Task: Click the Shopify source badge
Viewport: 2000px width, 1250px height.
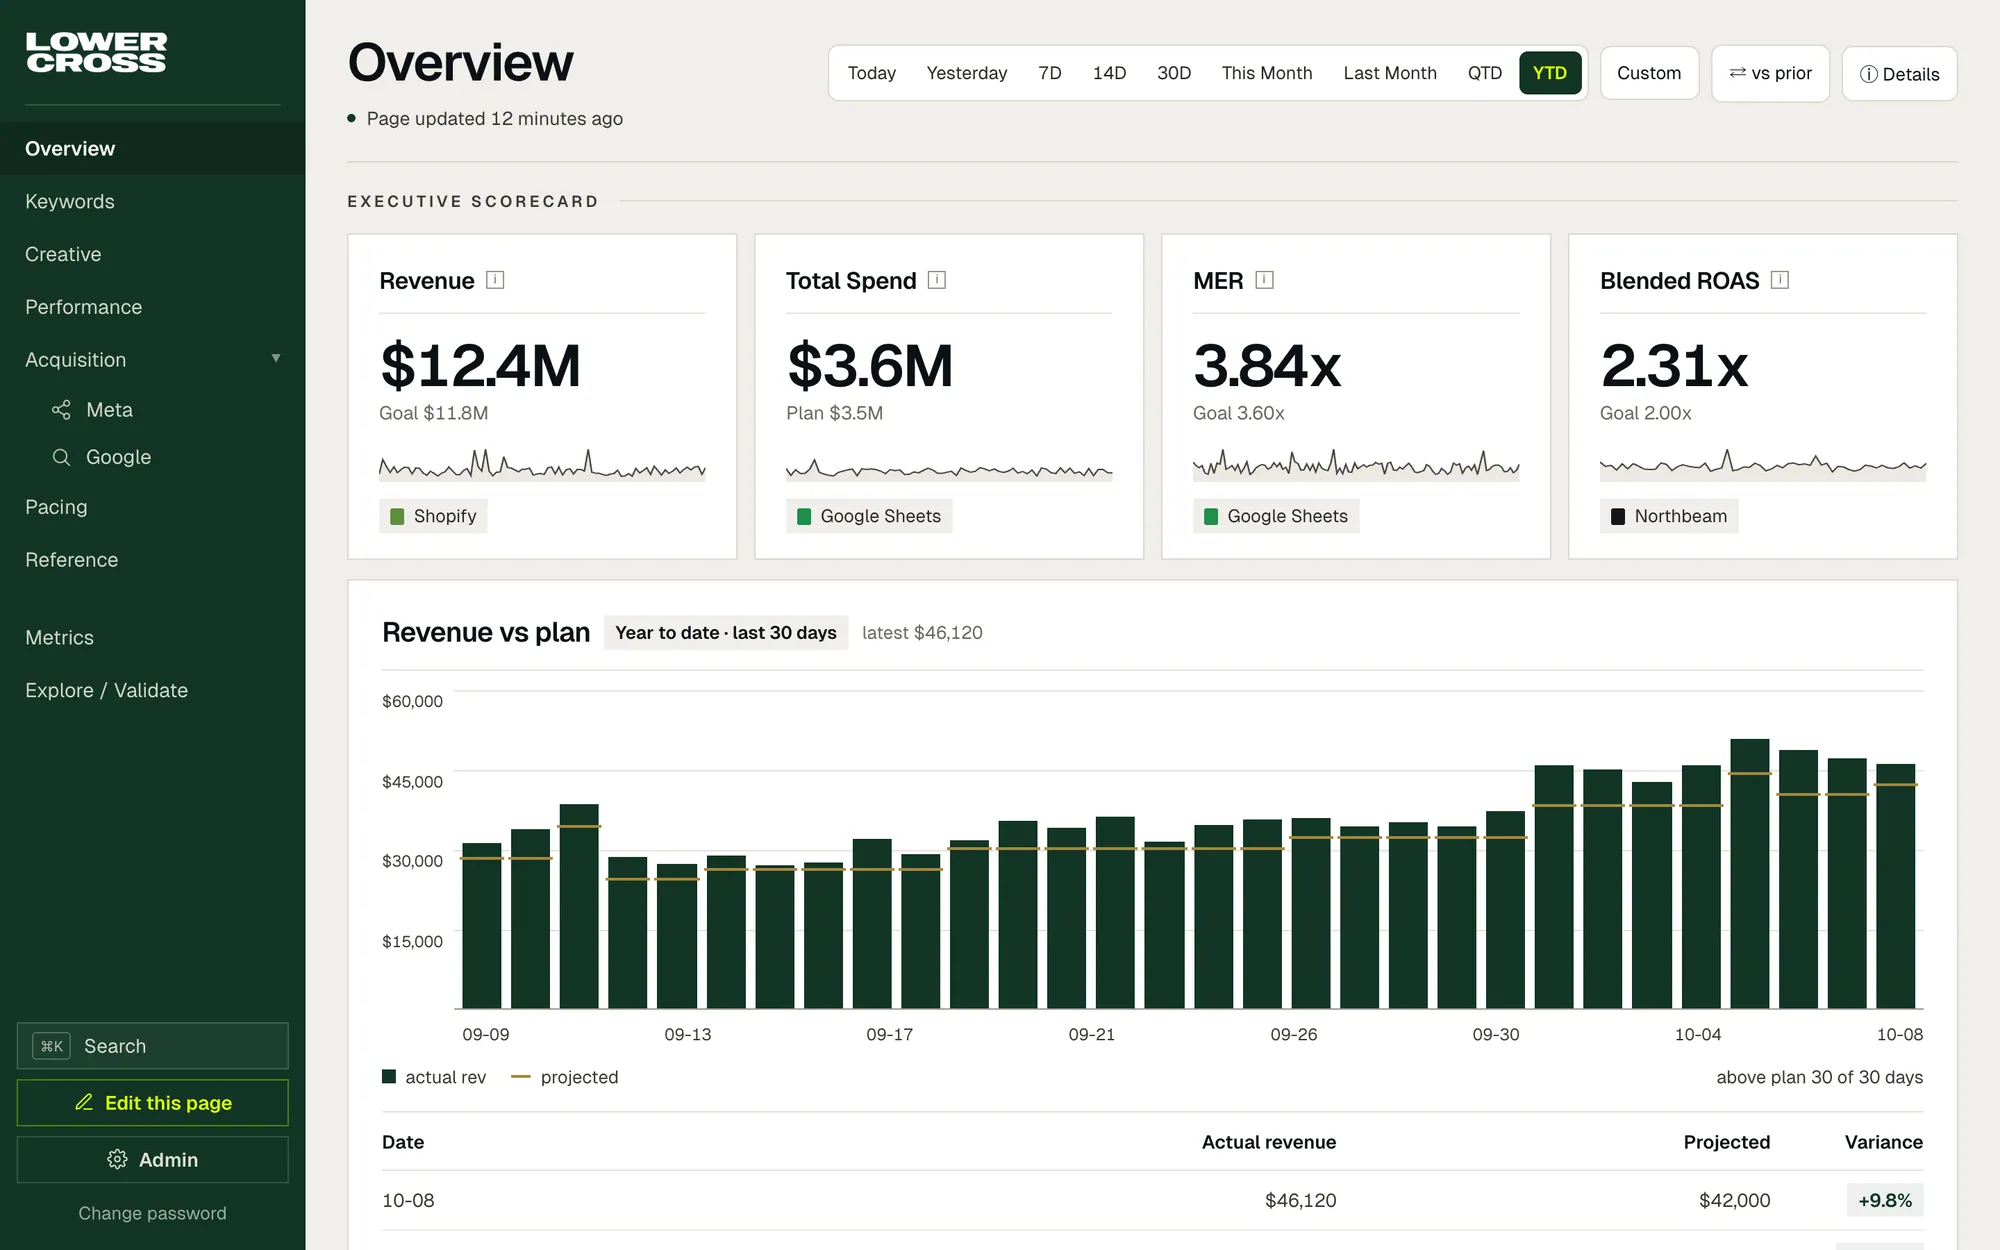Action: click(433, 516)
